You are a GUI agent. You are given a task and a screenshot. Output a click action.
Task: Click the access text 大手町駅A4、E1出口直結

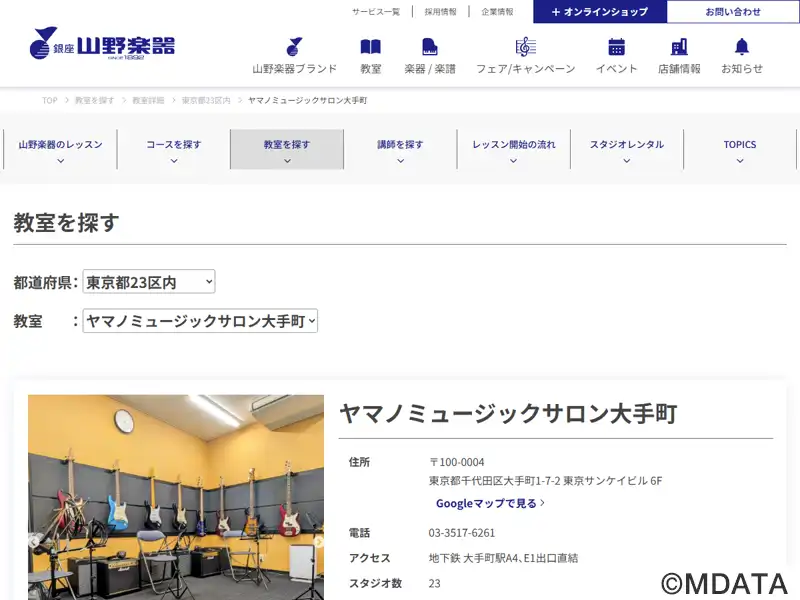tap(520, 558)
